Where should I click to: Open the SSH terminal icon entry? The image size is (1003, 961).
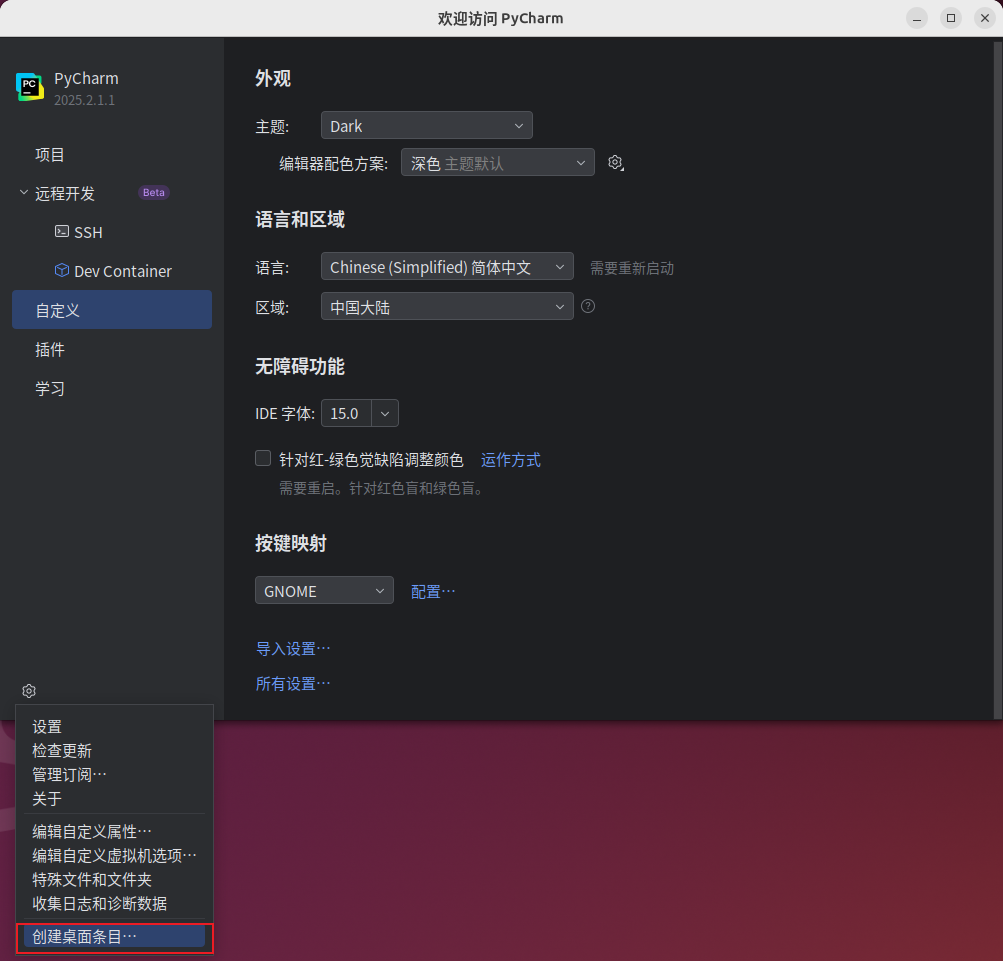point(62,232)
